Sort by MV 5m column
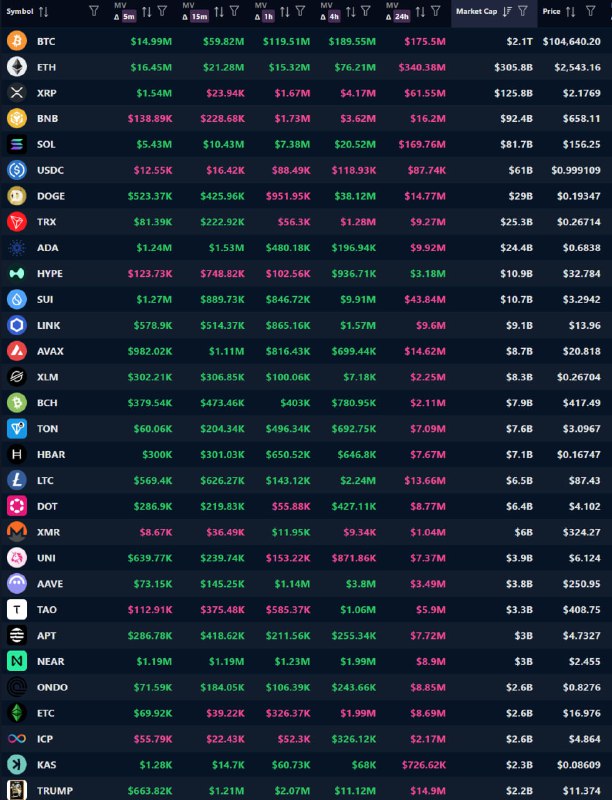This screenshot has width=612, height=800. click(x=147, y=12)
